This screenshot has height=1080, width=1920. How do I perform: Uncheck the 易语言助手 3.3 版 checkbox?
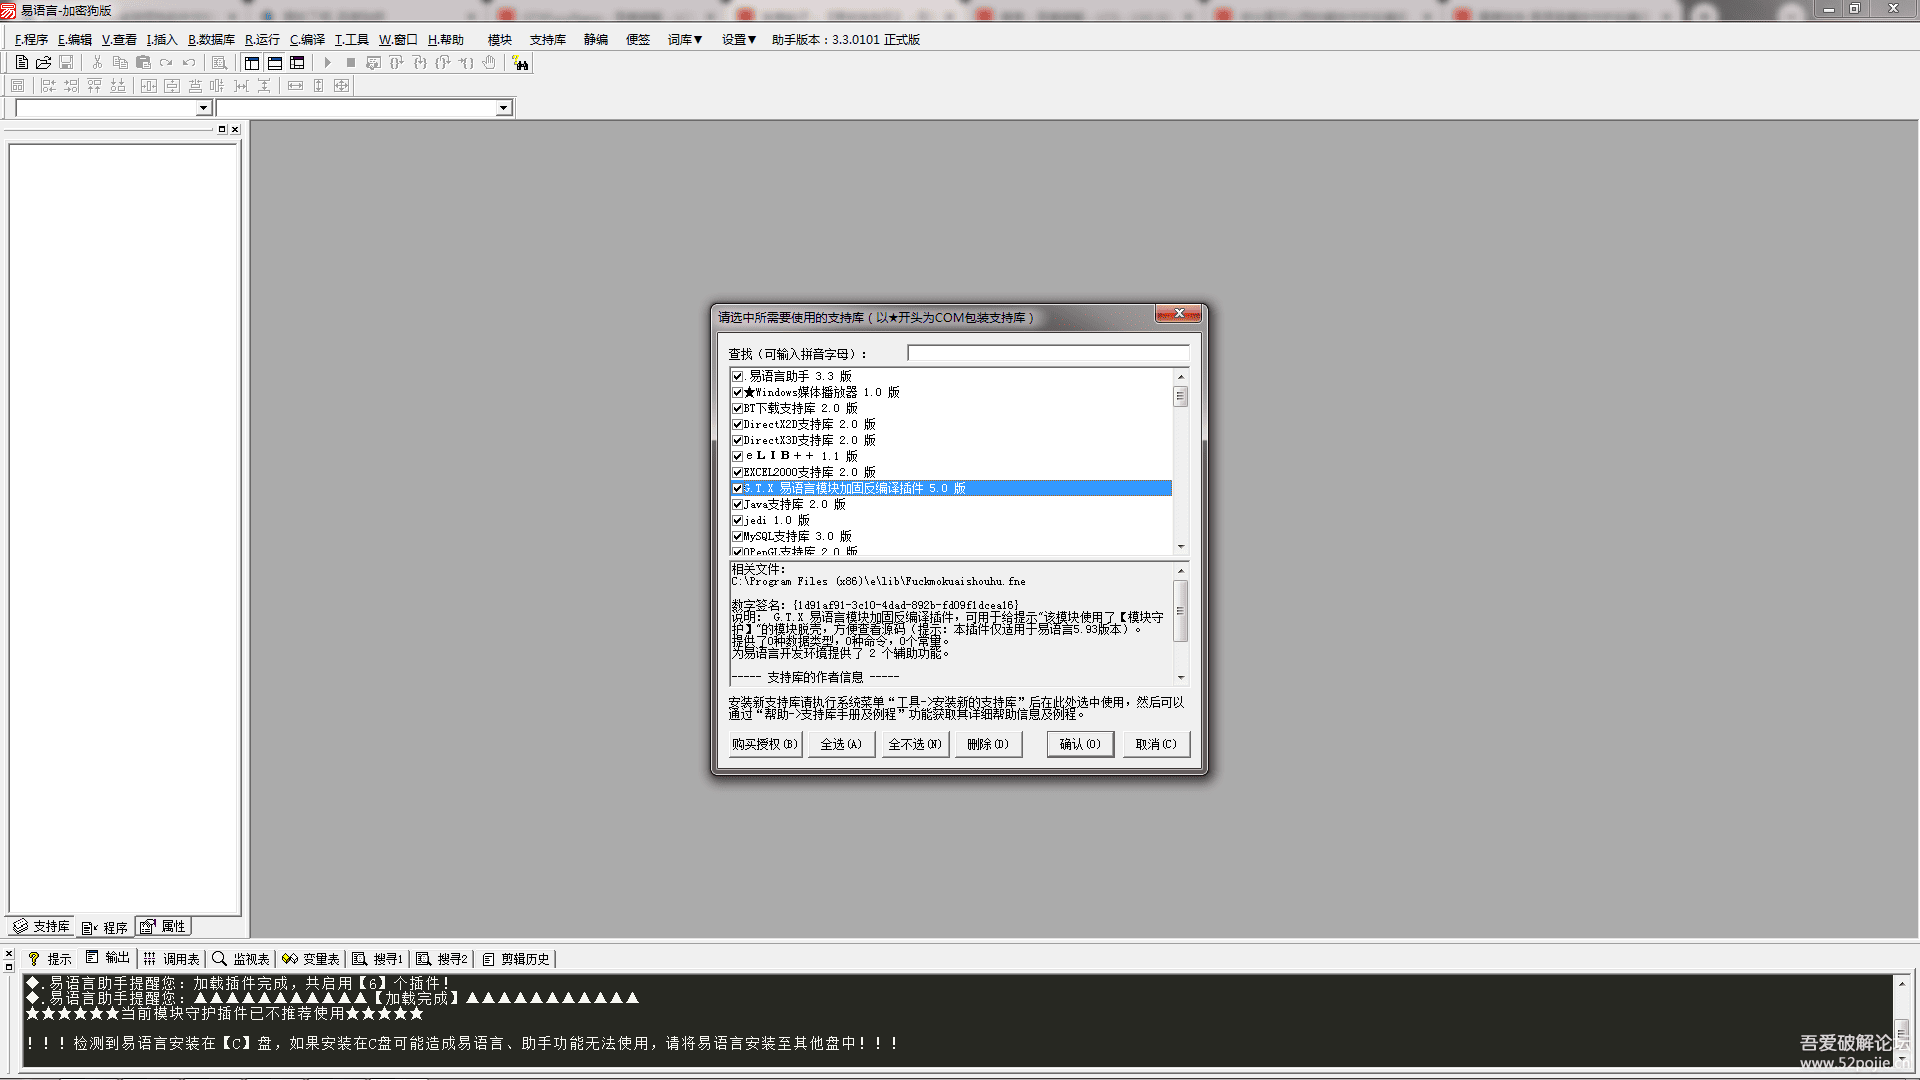(738, 376)
